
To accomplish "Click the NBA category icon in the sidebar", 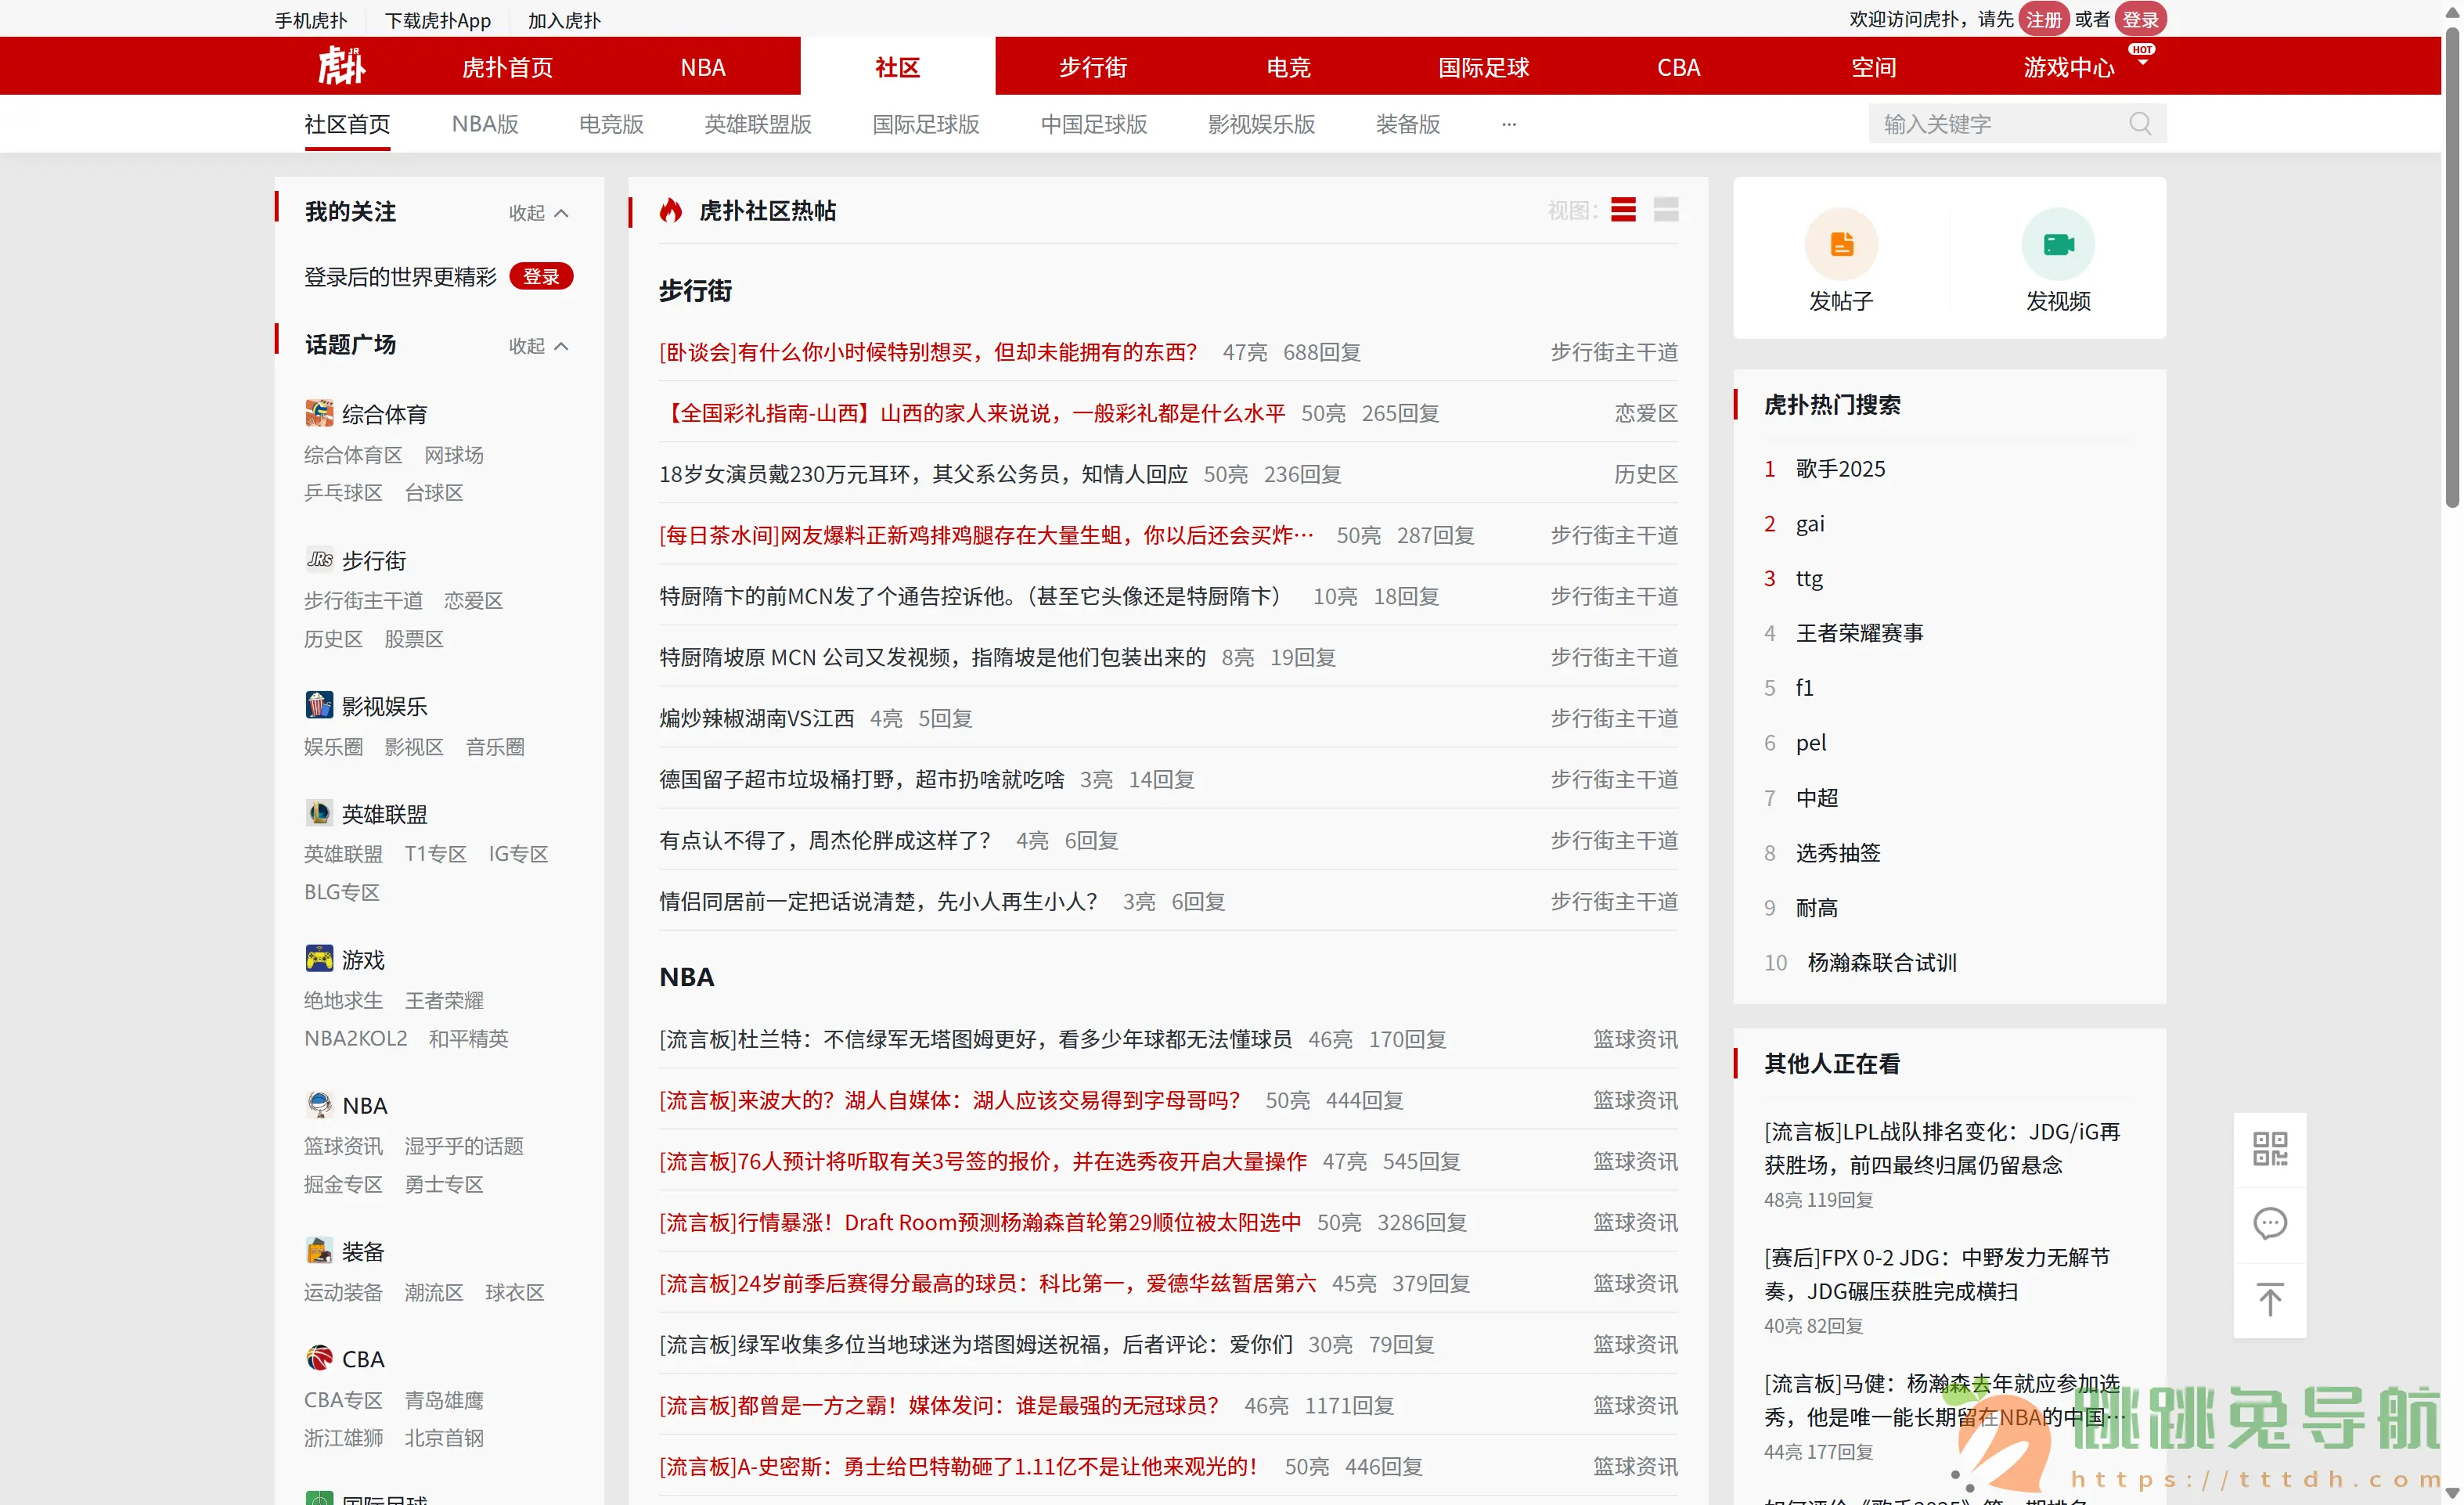I will (x=319, y=1105).
